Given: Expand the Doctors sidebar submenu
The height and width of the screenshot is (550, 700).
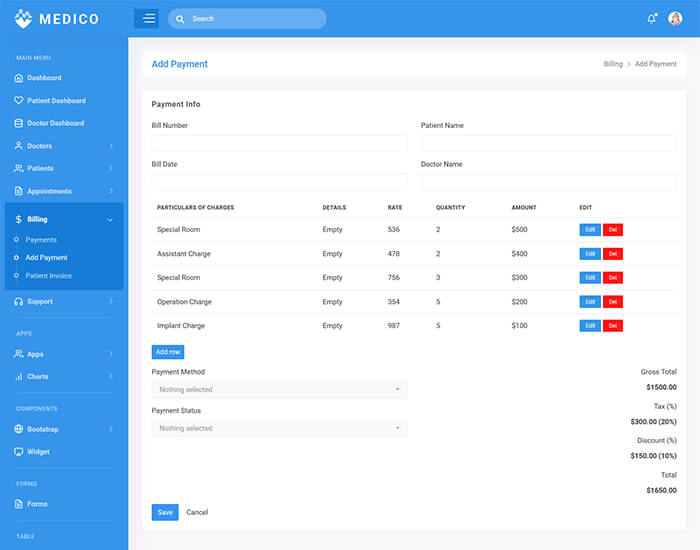Looking at the screenshot, I should tap(110, 146).
